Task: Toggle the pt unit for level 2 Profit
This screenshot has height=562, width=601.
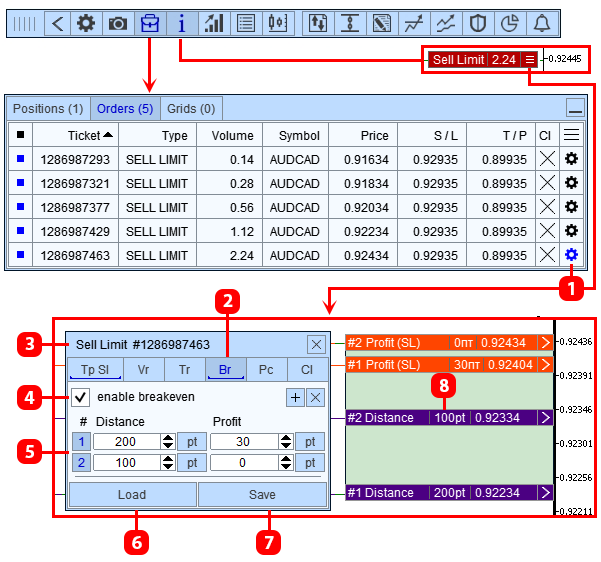Action: [310, 463]
